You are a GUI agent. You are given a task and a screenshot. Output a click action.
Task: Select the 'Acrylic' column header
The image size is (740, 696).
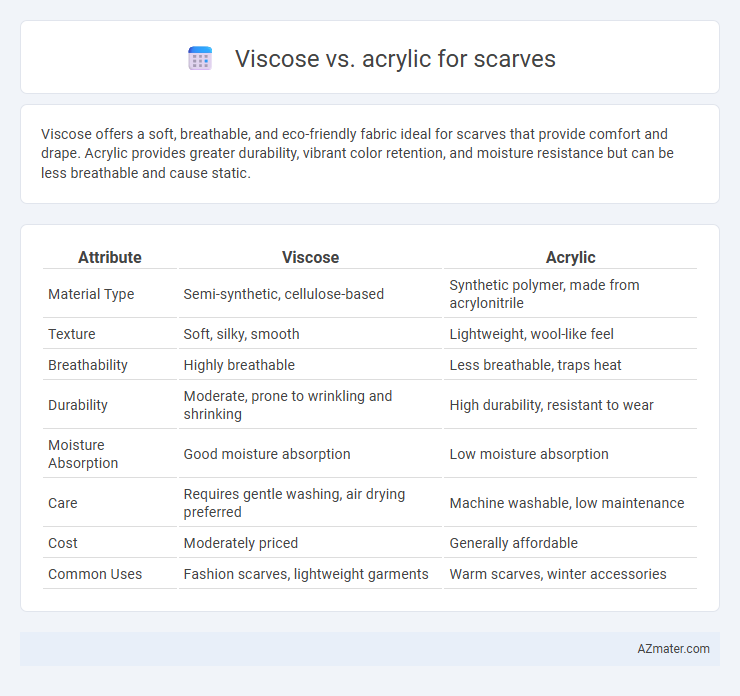570,257
